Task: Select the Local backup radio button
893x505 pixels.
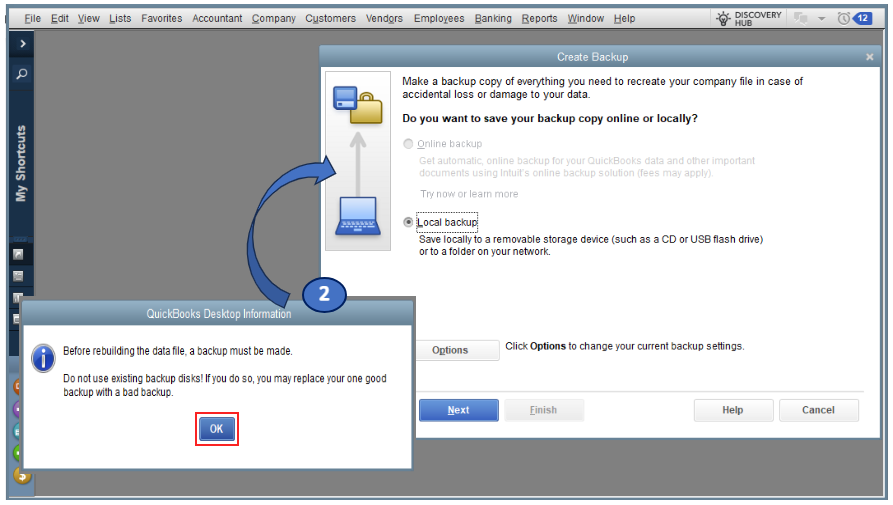Action: pos(408,222)
